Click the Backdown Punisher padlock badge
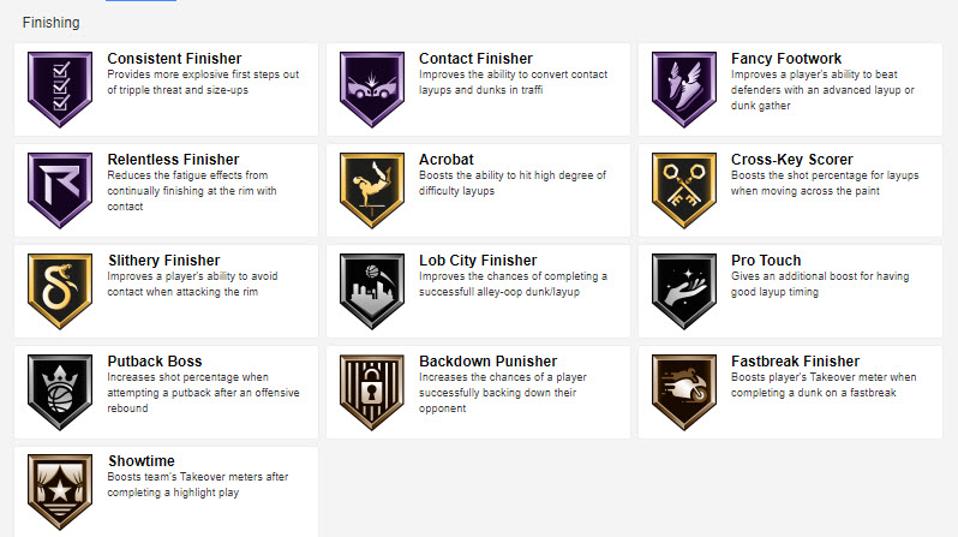This screenshot has height=537, width=958. 372,392
